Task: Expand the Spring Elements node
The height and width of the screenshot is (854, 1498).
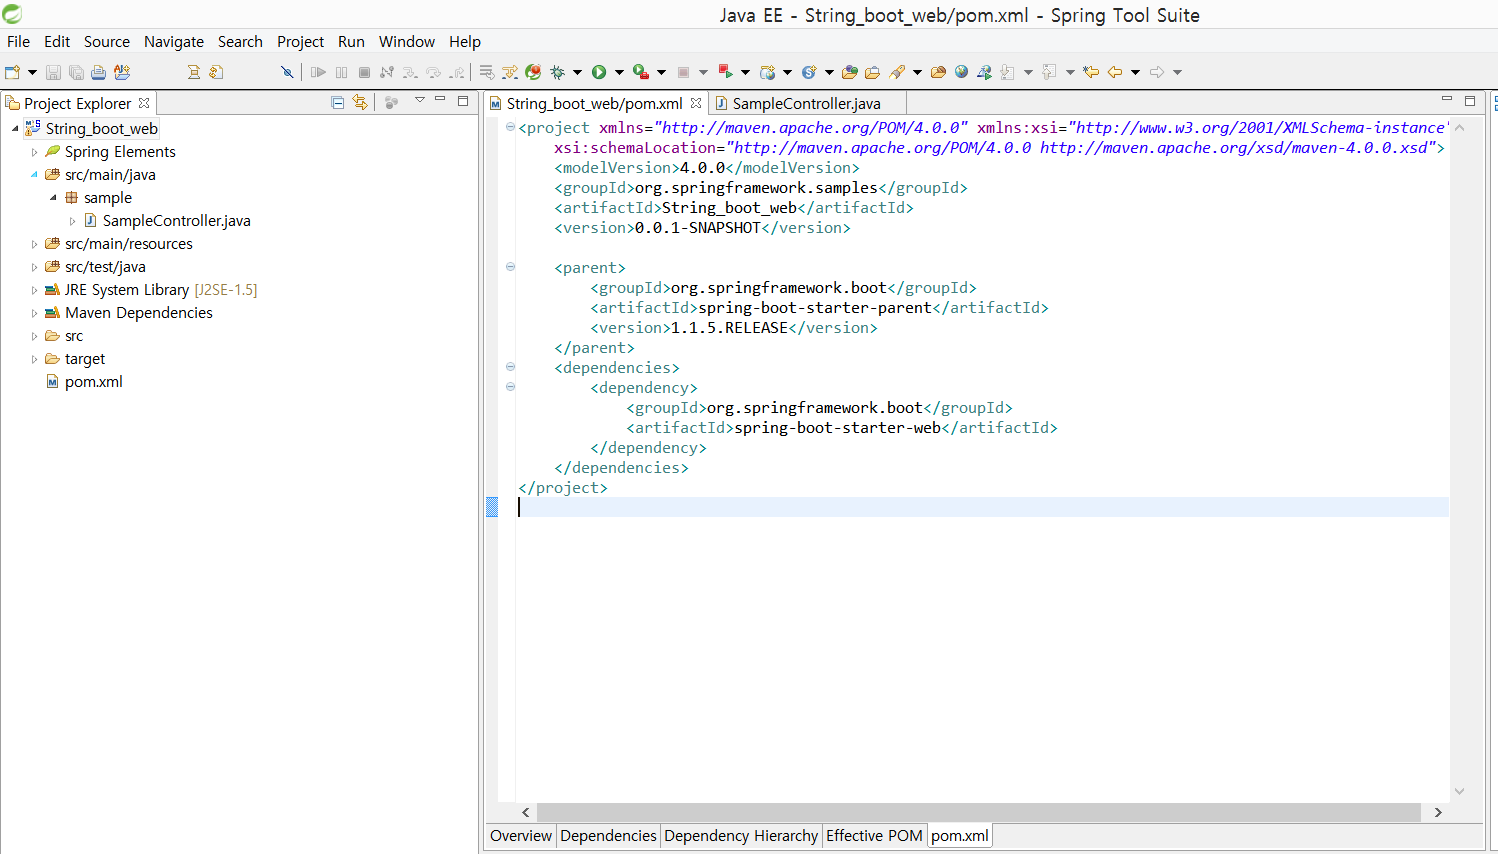Action: pos(34,152)
